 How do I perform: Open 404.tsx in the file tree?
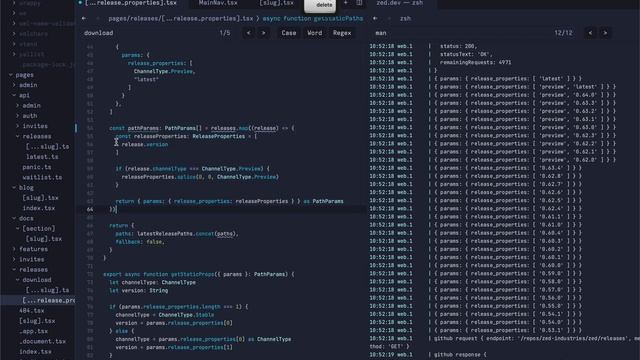coord(31,311)
